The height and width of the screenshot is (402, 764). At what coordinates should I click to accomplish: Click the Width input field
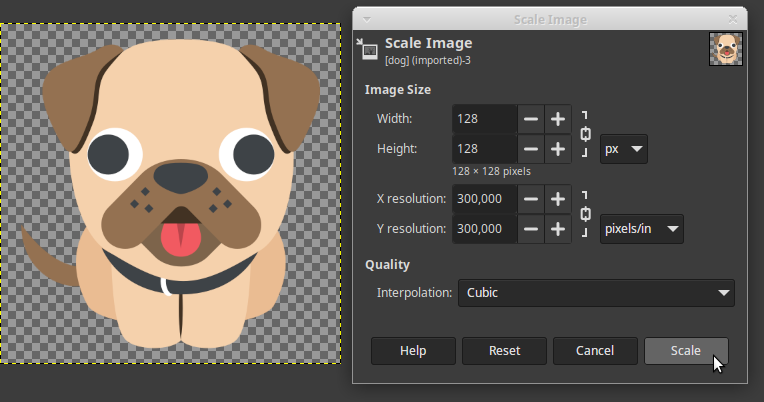pyautogui.click(x=484, y=119)
